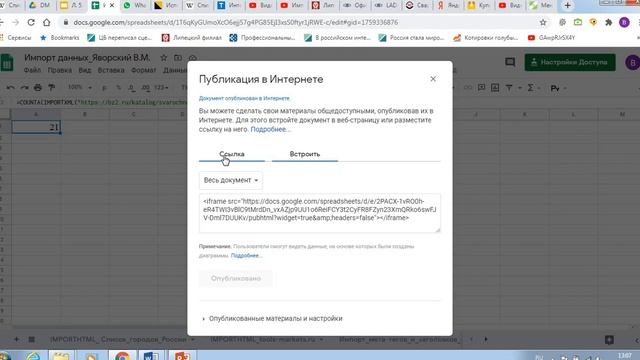This screenshot has width=640, height=360.
Task: Click the Документ опубликован в Интернете notice
Action: click(x=244, y=98)
